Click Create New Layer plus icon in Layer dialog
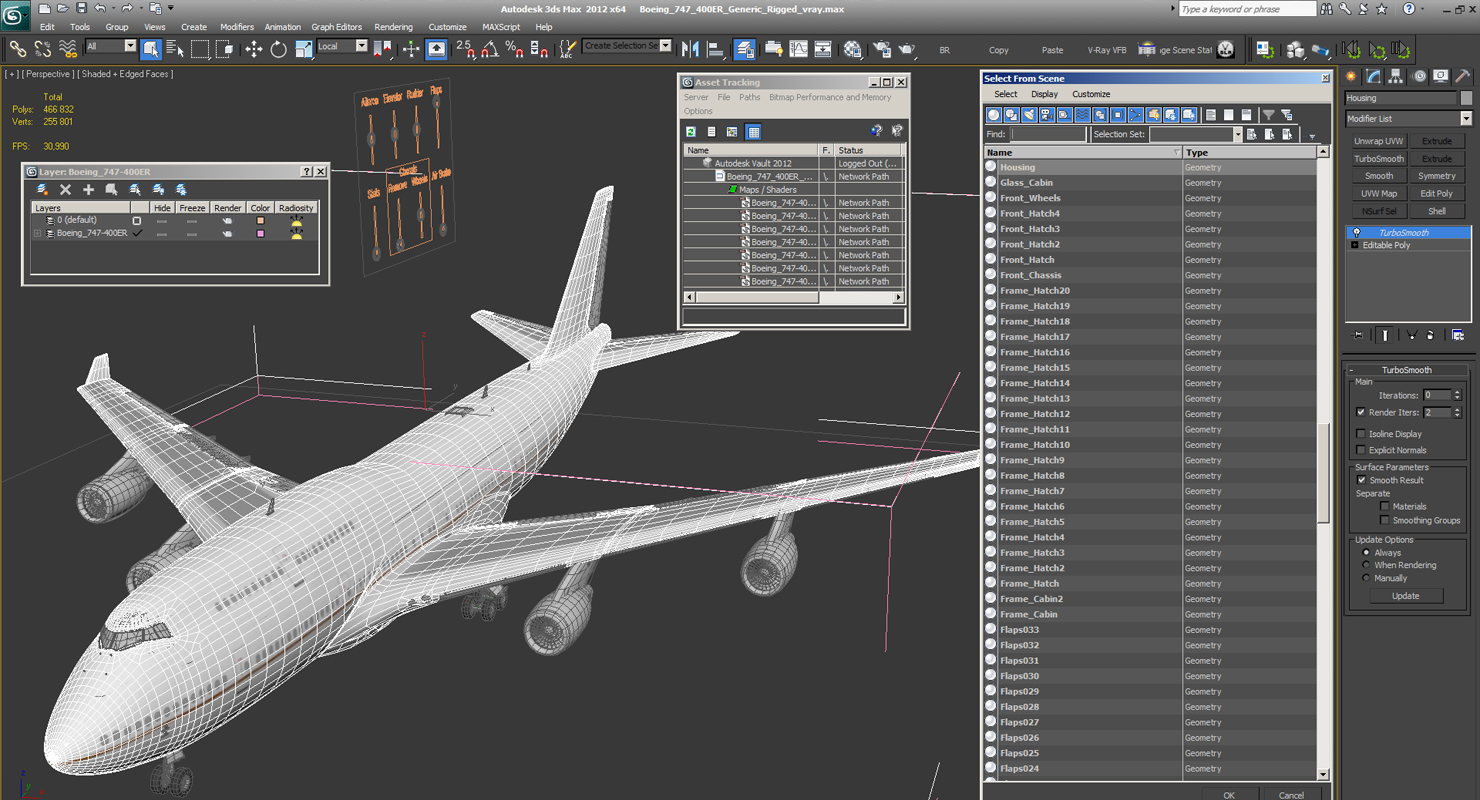This screenshot has width=1480, height=800. tap(88, 189)
